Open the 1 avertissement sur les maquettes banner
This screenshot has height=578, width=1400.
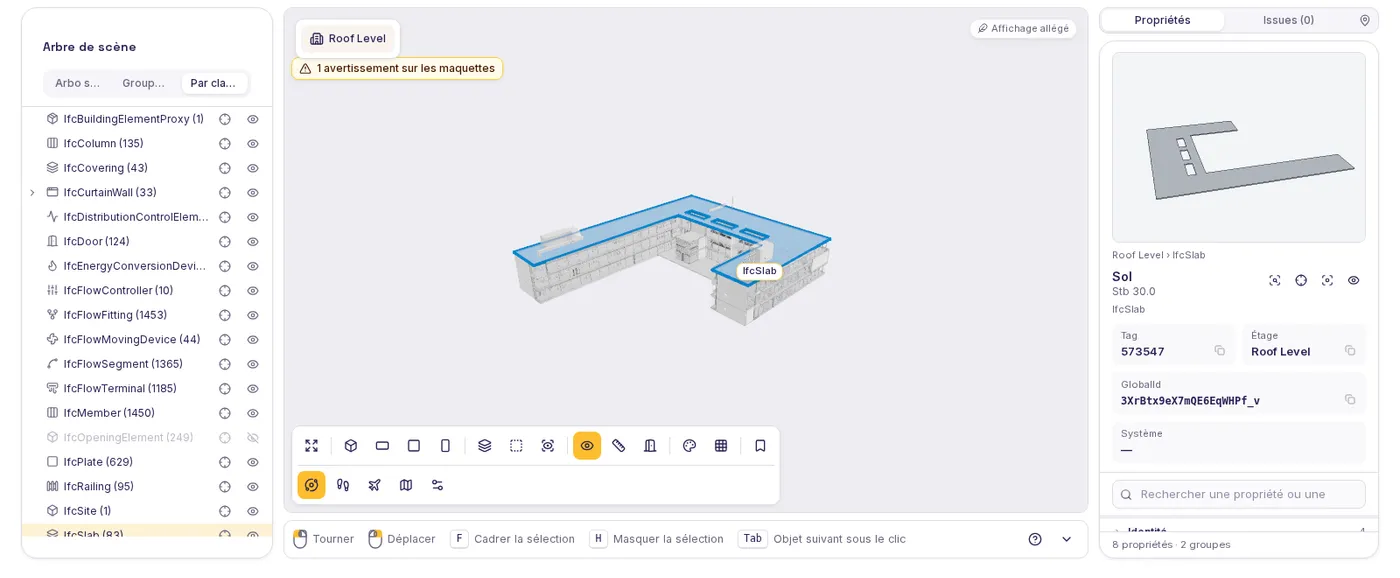tap(397, 68)
